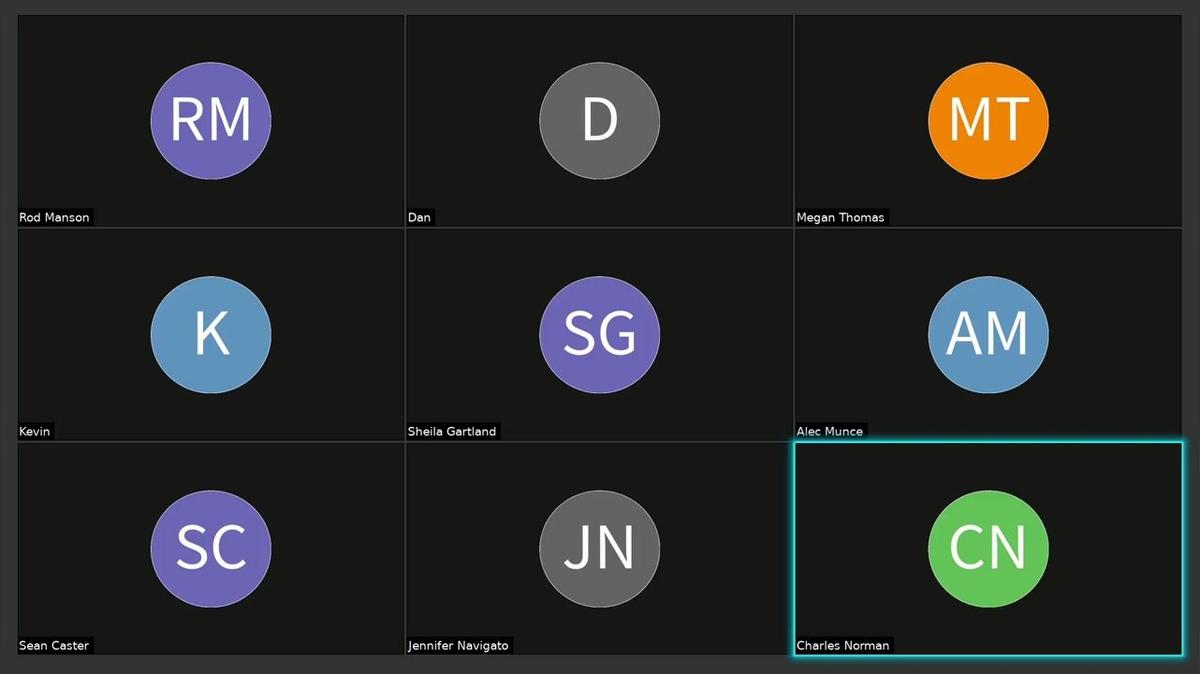
Task: Select the orange MT avatar
Action: click(988, 120)
